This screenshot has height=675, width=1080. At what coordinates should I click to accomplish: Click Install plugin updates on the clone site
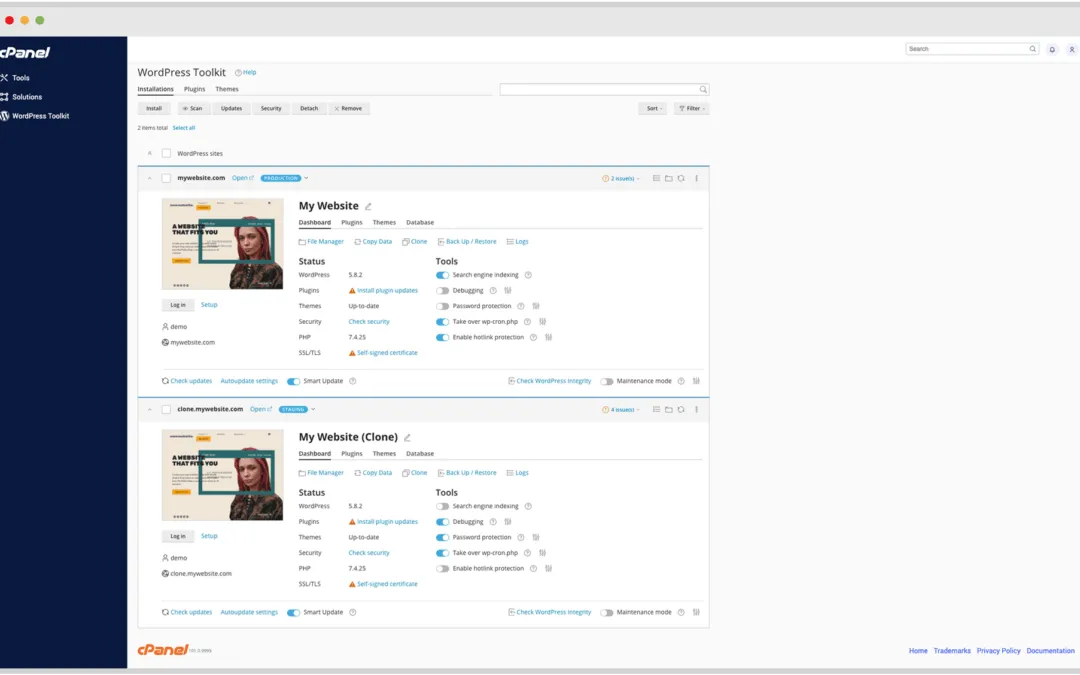pos(385,521)
